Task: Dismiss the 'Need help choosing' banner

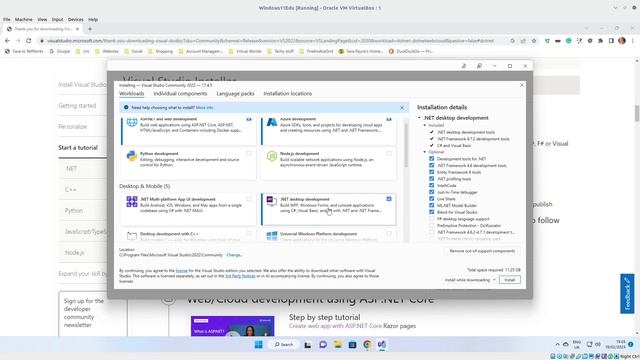Action: 402,108
